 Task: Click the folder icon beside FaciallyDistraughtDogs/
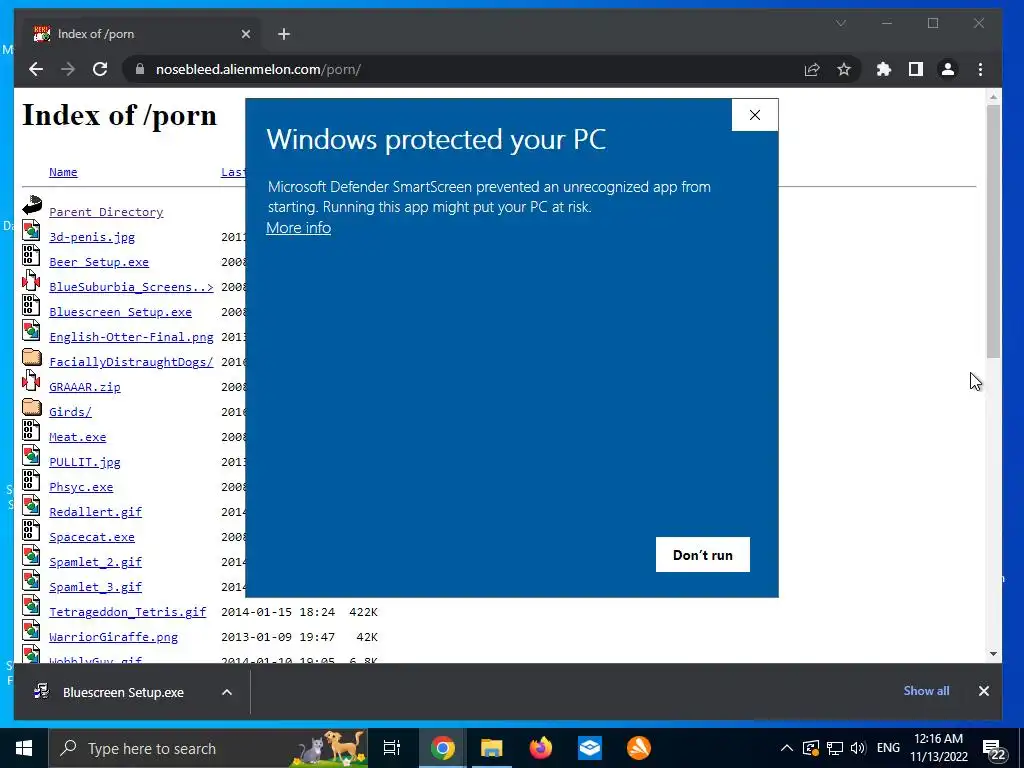[31, 357]
